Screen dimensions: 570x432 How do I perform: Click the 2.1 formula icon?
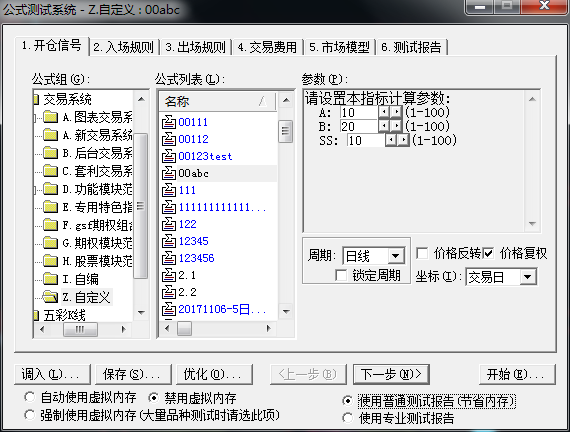[169, 275]
